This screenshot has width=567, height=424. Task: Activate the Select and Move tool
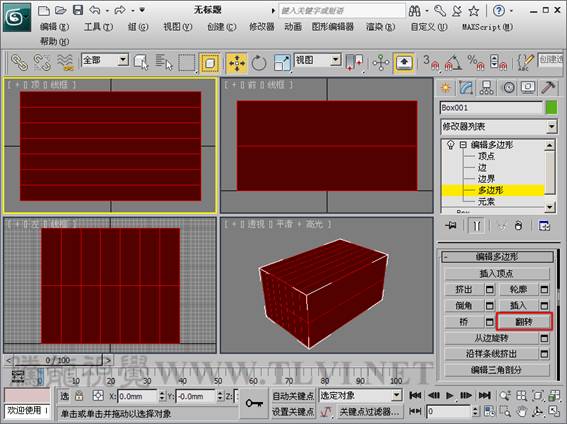(x=236, y=63)
